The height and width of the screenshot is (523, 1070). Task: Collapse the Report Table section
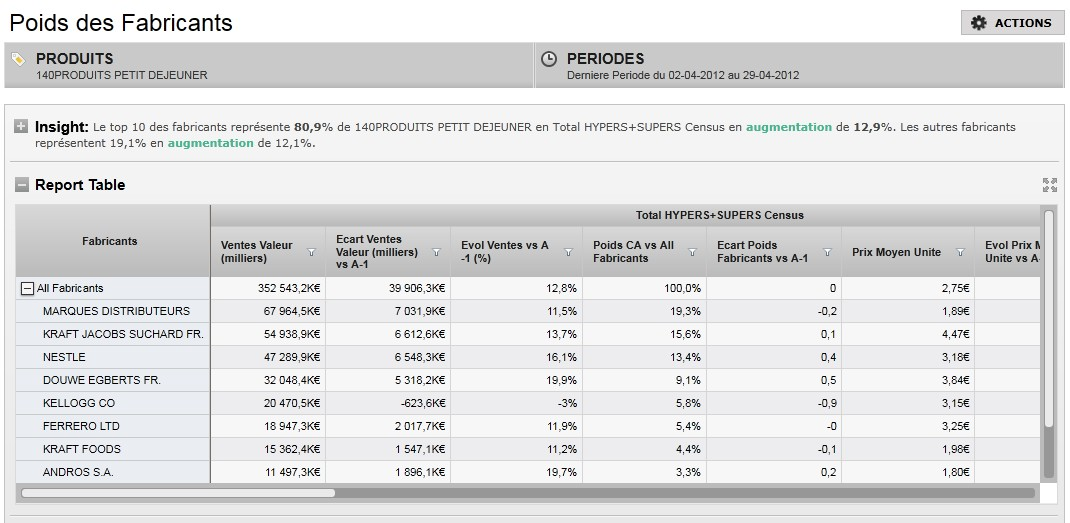tap(22, 184)
